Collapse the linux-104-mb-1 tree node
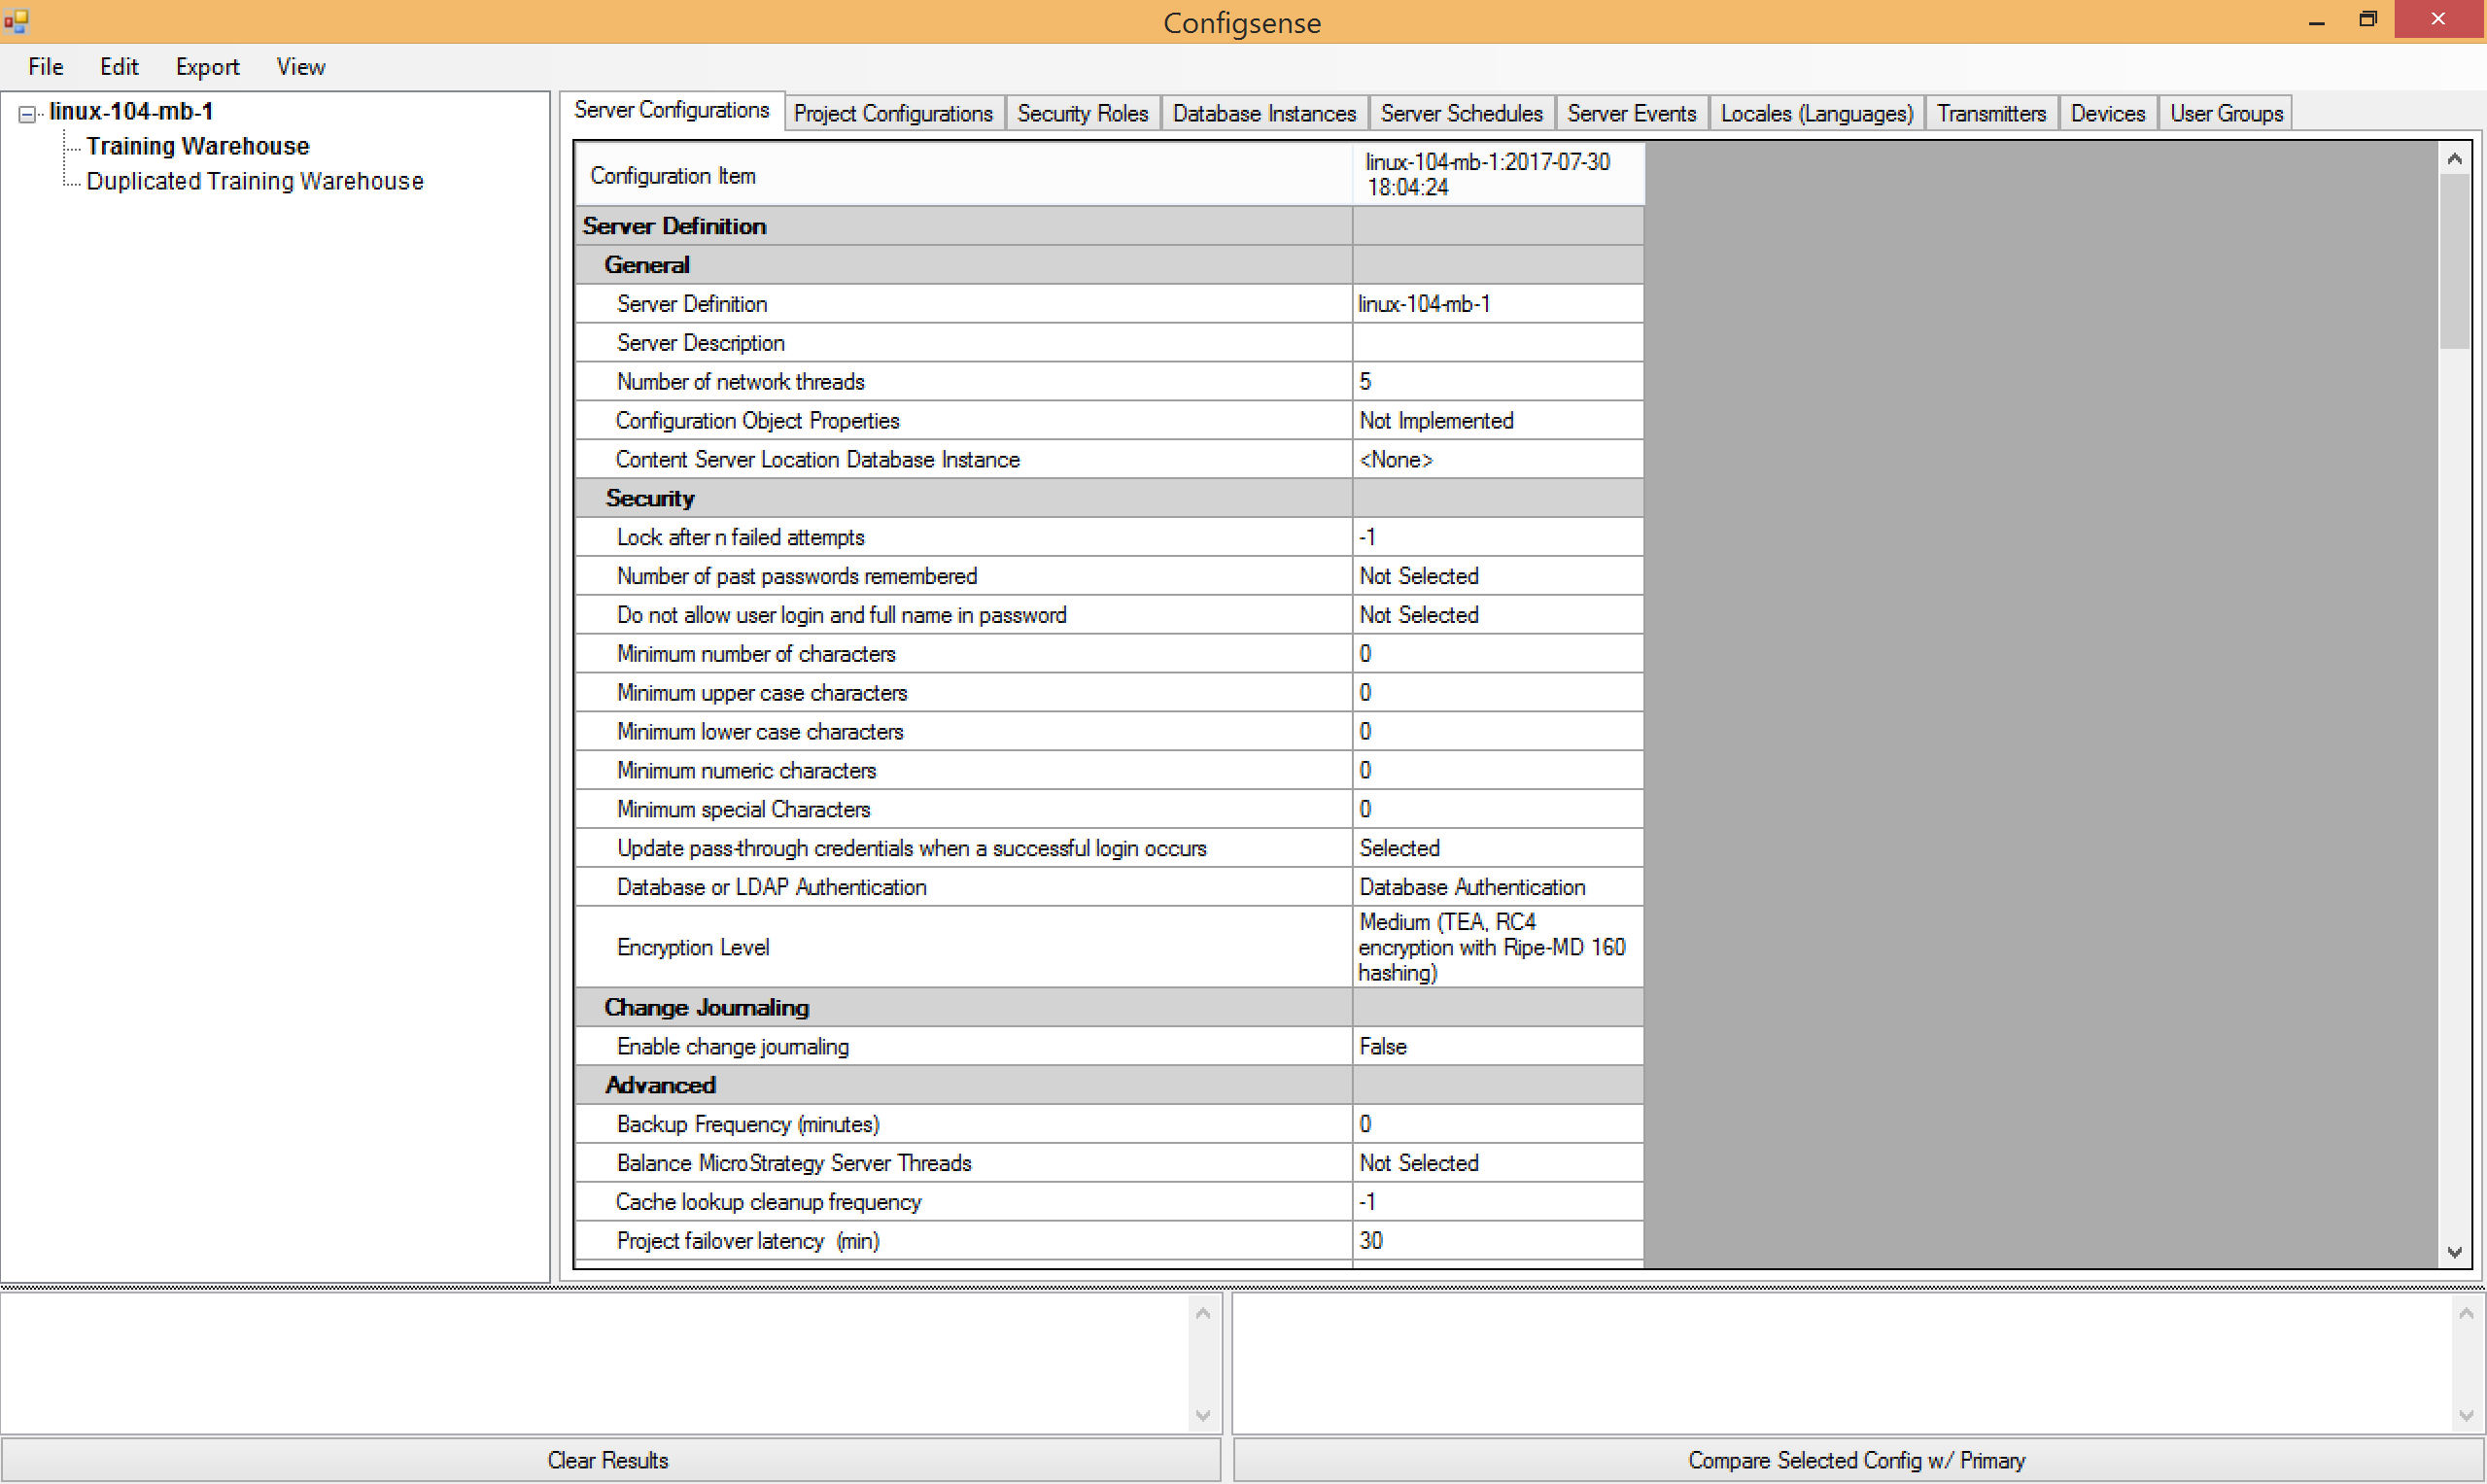The height and width of the screenshot is (1484, 2487). point(27,114)
